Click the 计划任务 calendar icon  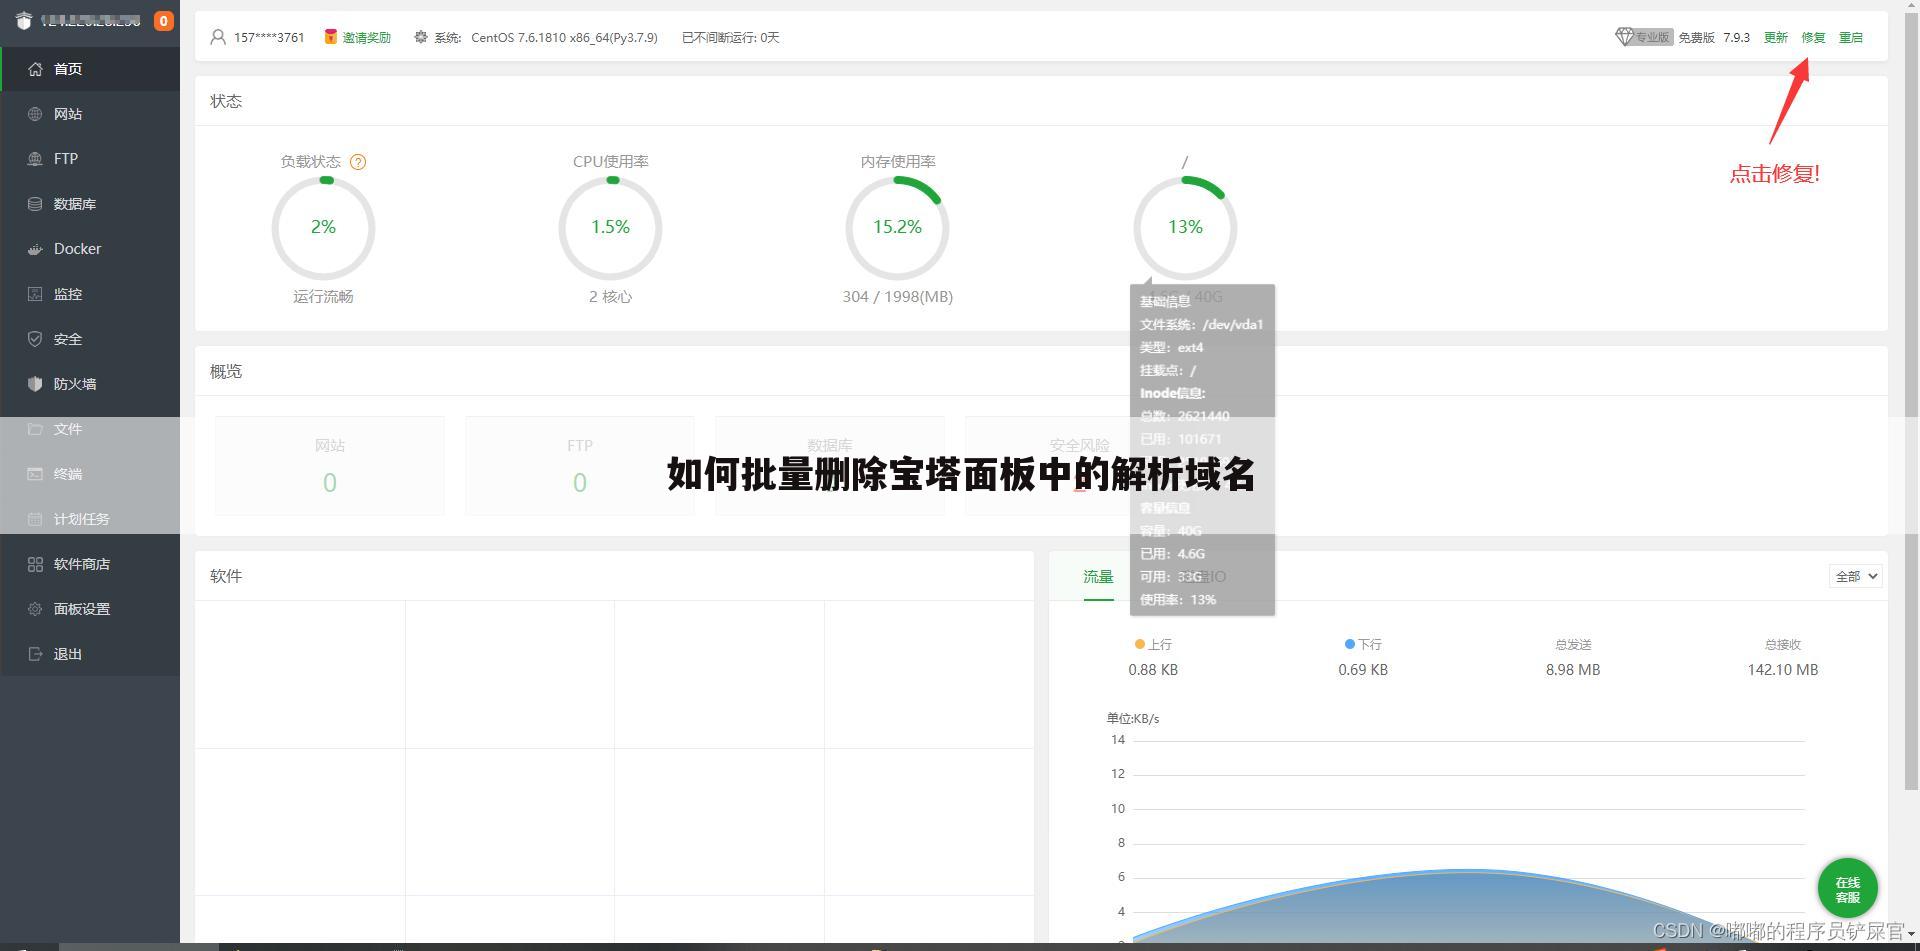click(35, 519)
